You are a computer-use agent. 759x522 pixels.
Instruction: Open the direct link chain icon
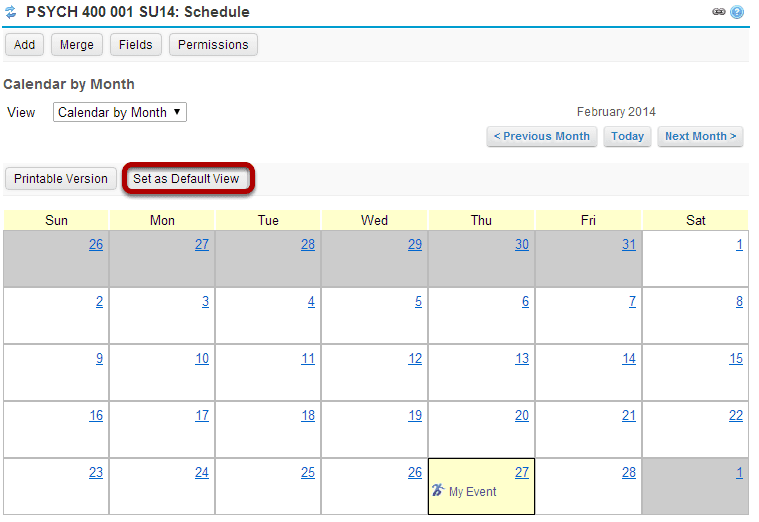click(x=719, y=12)
